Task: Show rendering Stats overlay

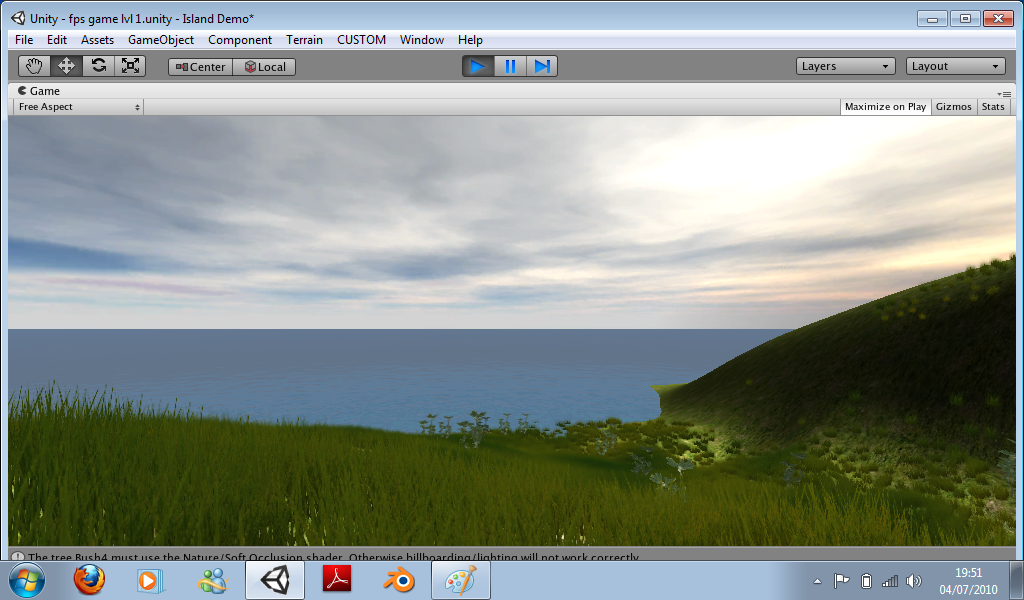Action: point(993,106)
